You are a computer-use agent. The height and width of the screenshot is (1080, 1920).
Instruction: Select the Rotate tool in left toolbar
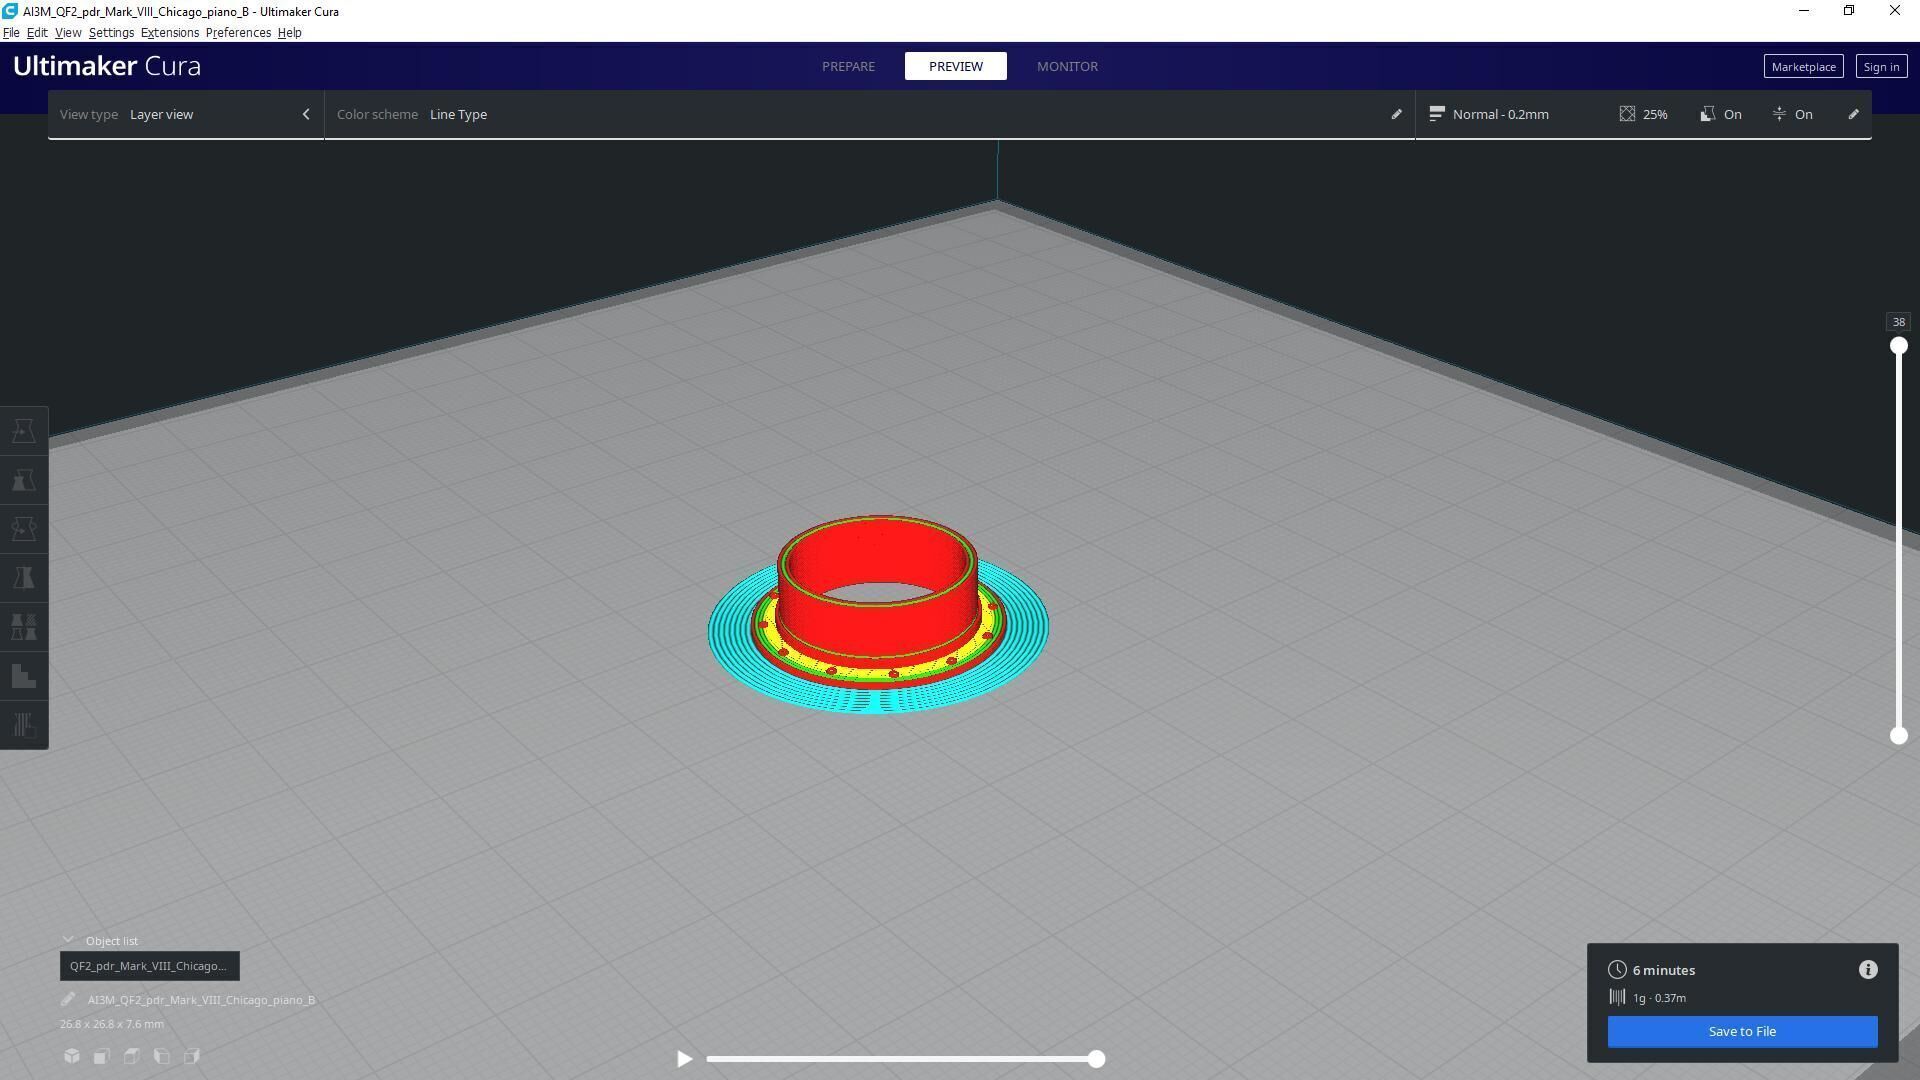click(x=24, y=530)
